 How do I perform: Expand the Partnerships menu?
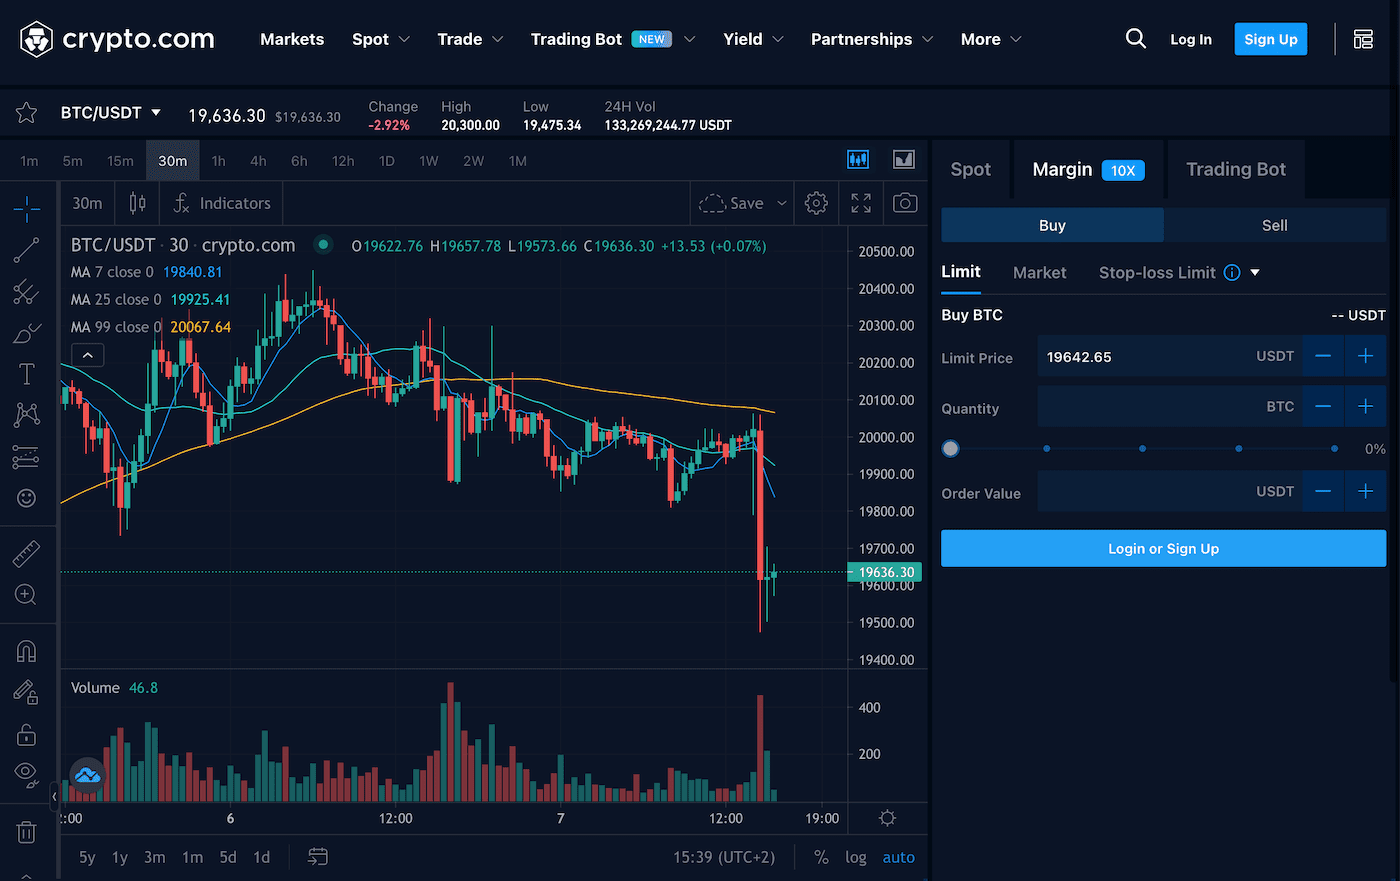pyautogui.click(x=872, y=39)
